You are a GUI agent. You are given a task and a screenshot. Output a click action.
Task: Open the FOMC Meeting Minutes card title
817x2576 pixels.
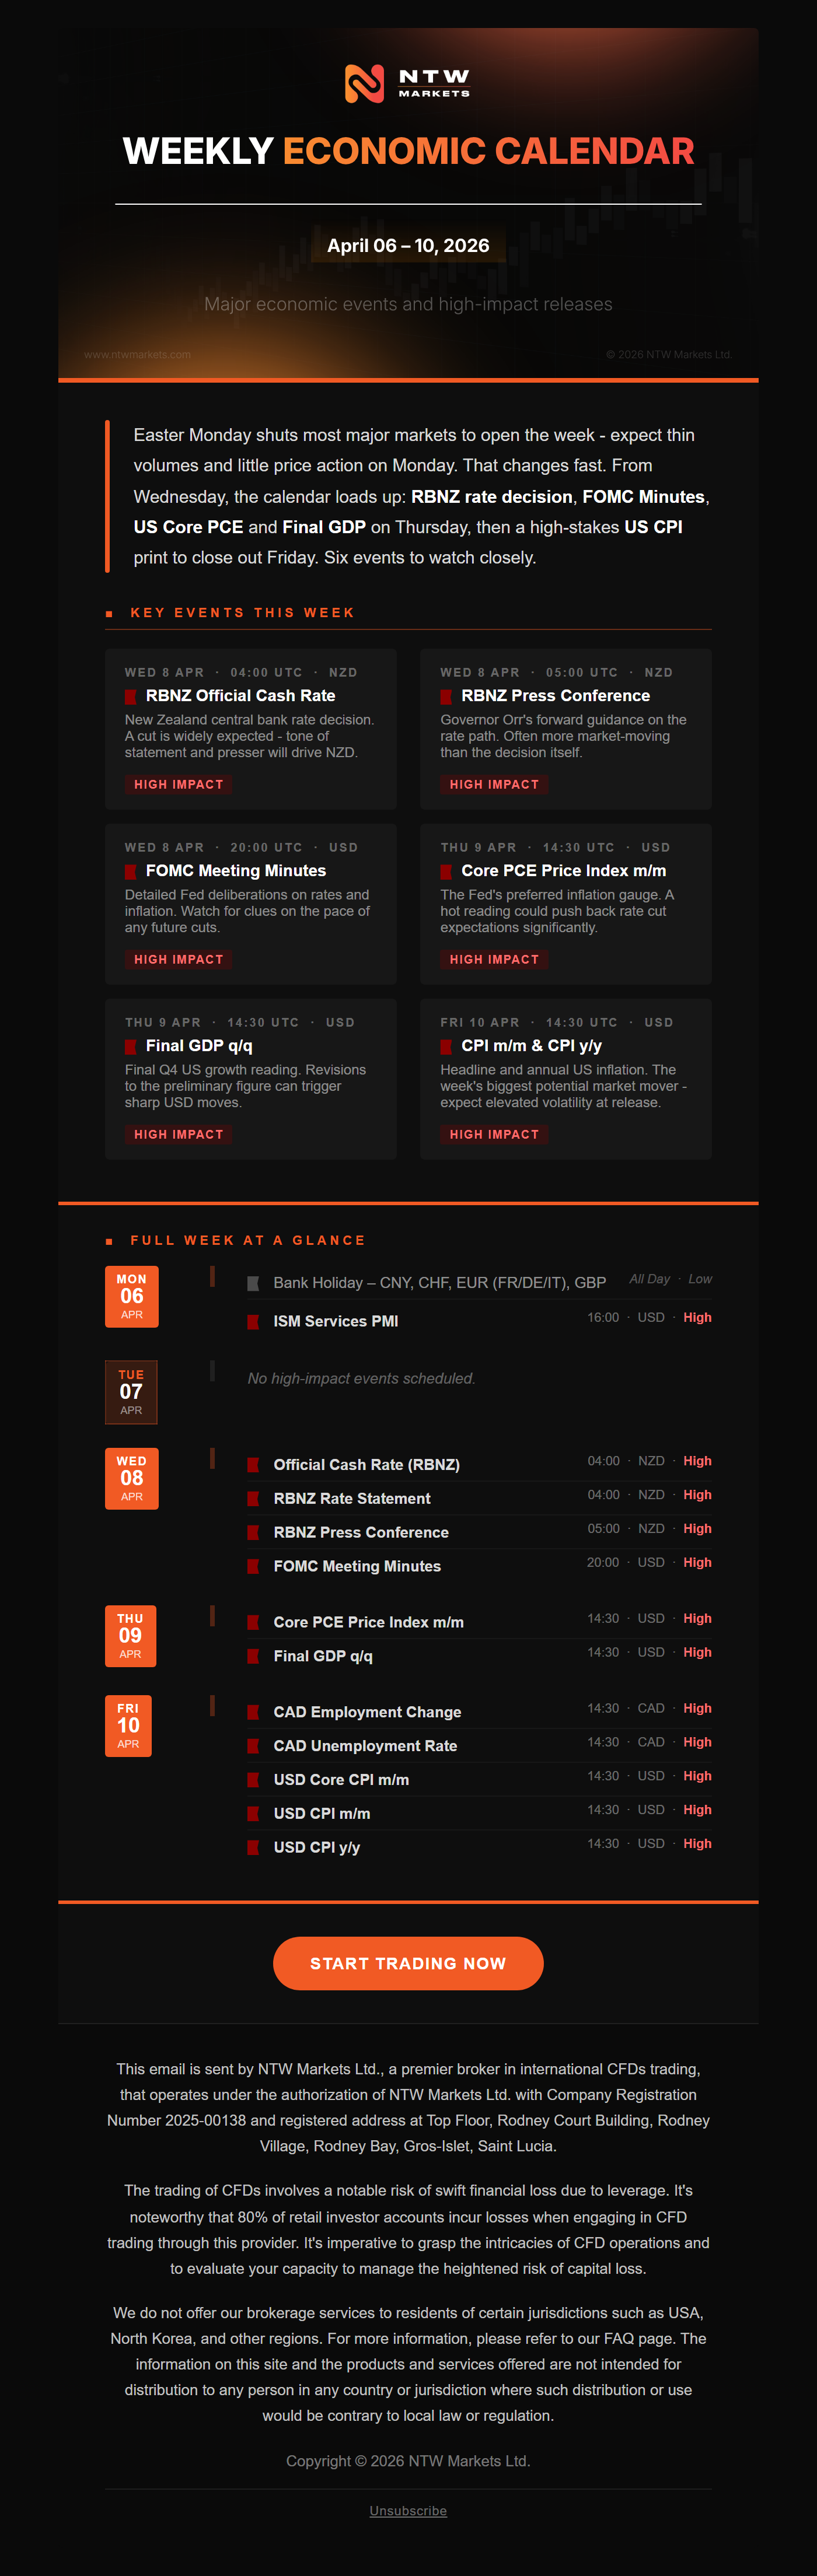[x=236, y=871]
